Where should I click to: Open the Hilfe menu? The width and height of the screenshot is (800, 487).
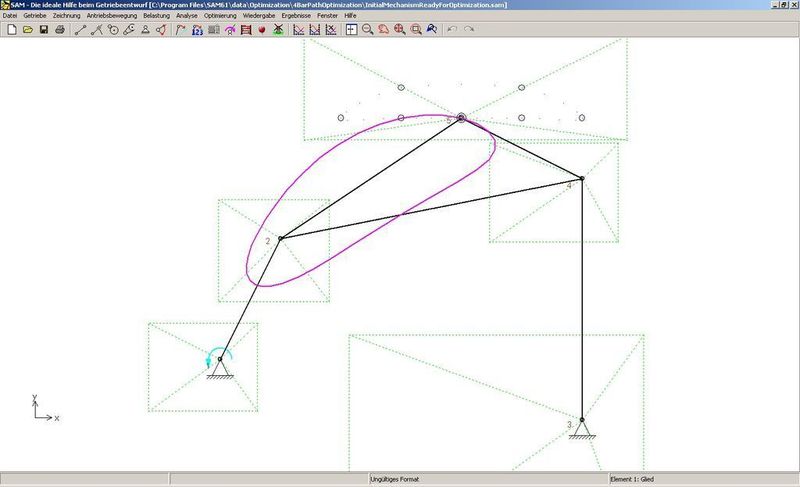click(x=350, y=17)
